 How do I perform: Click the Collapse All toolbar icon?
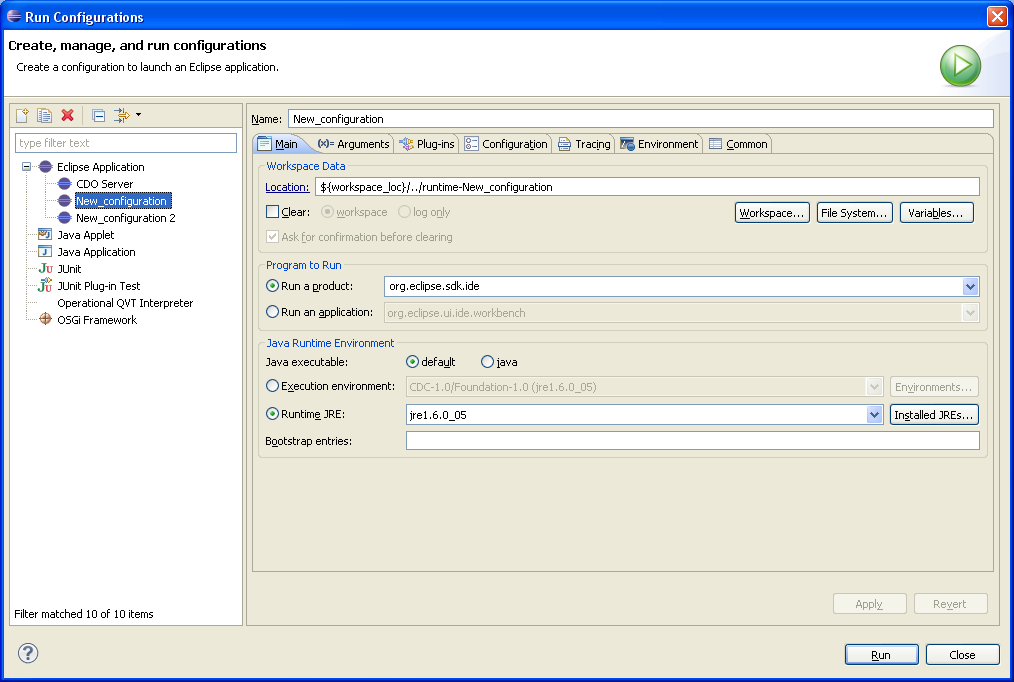point(98,115)
